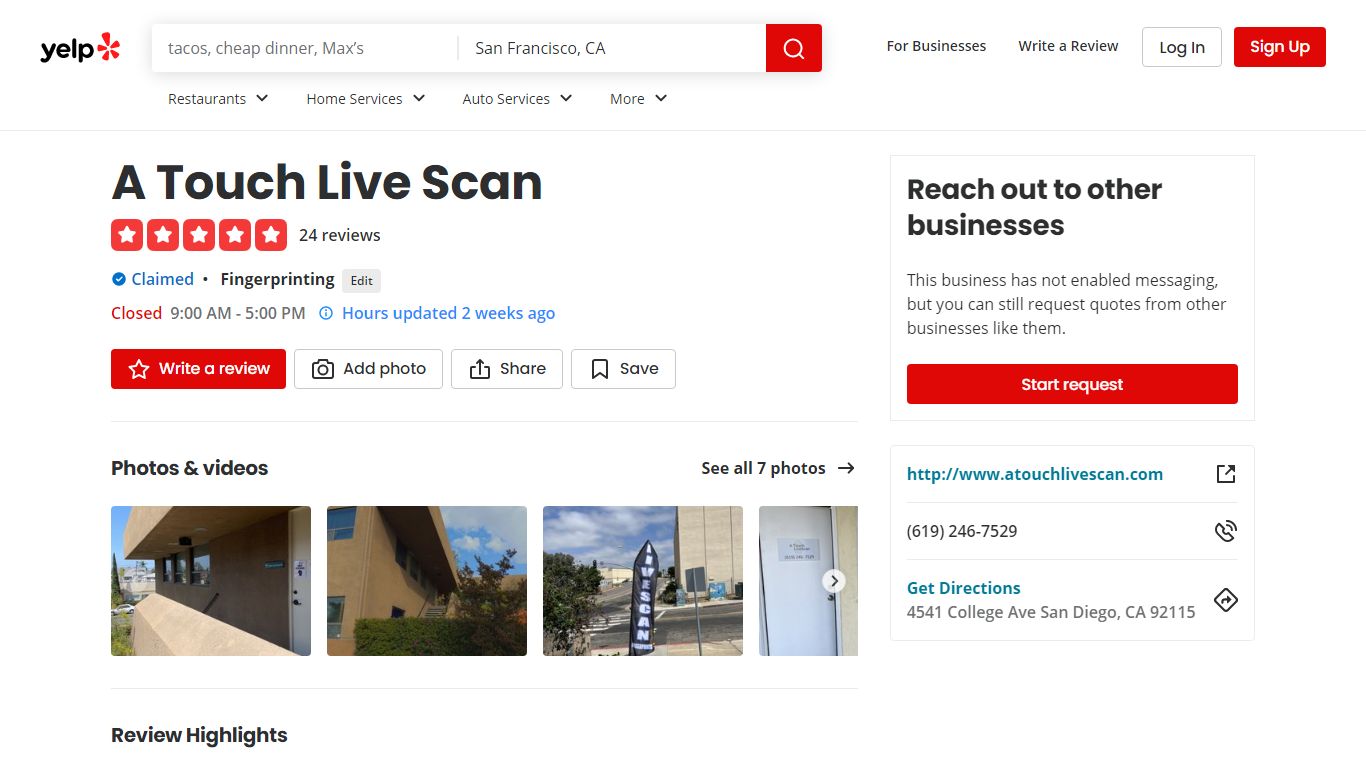Click the Get Directions link
Viewport: 1366px width, 768px height.
(x=964, y=588)
